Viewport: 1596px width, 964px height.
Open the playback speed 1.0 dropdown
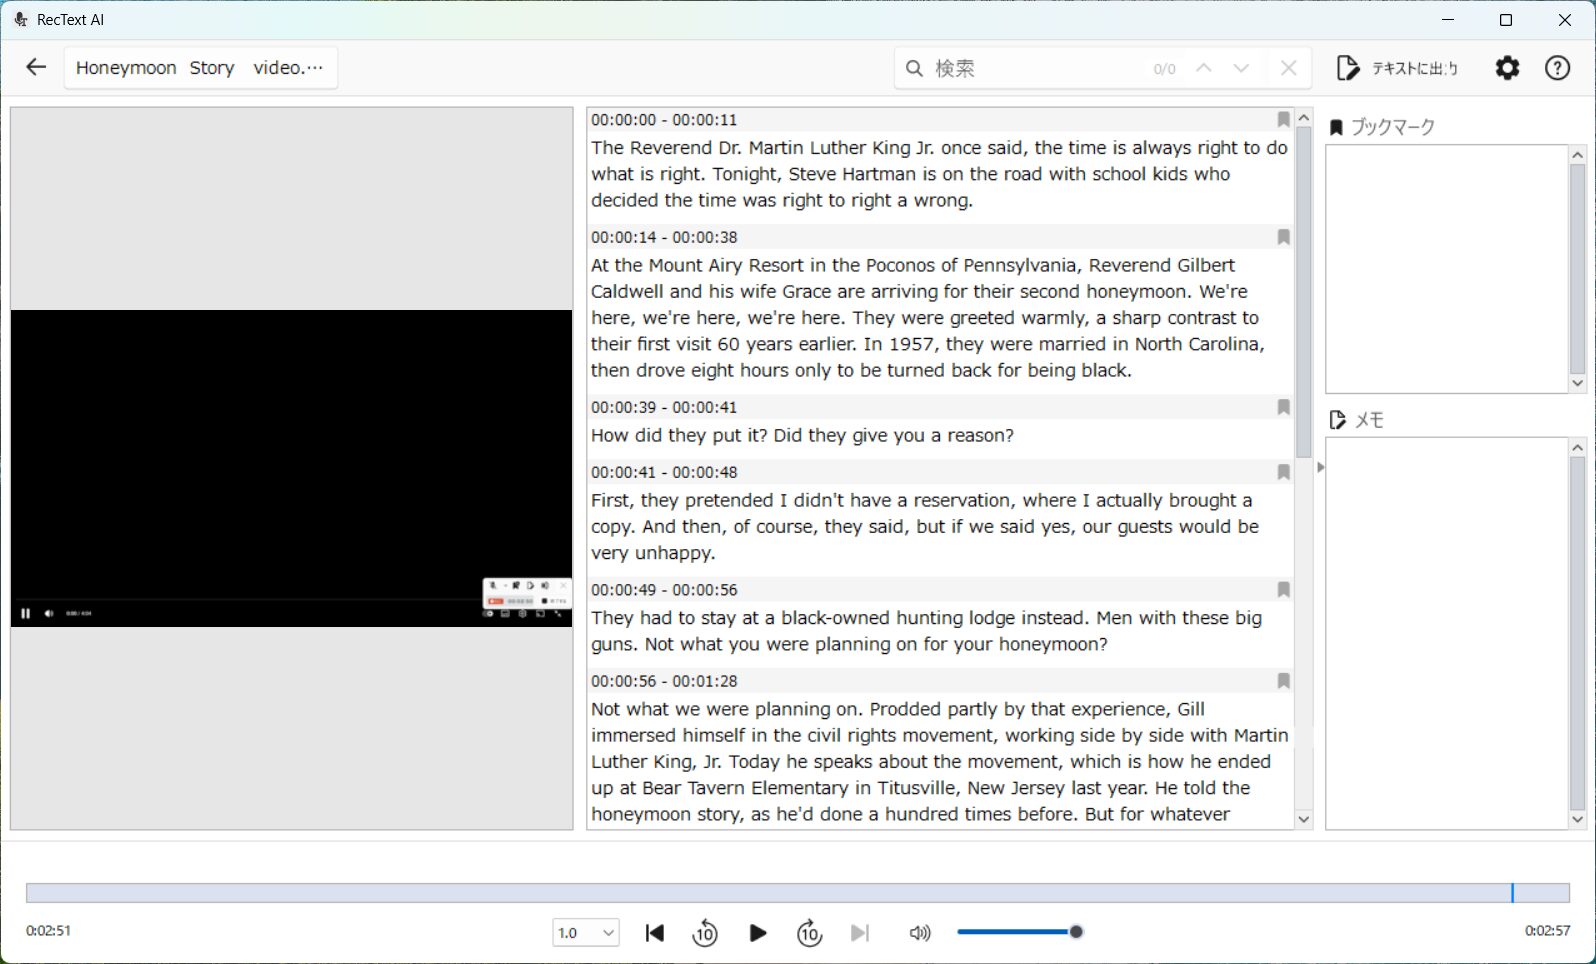(586, 933)
